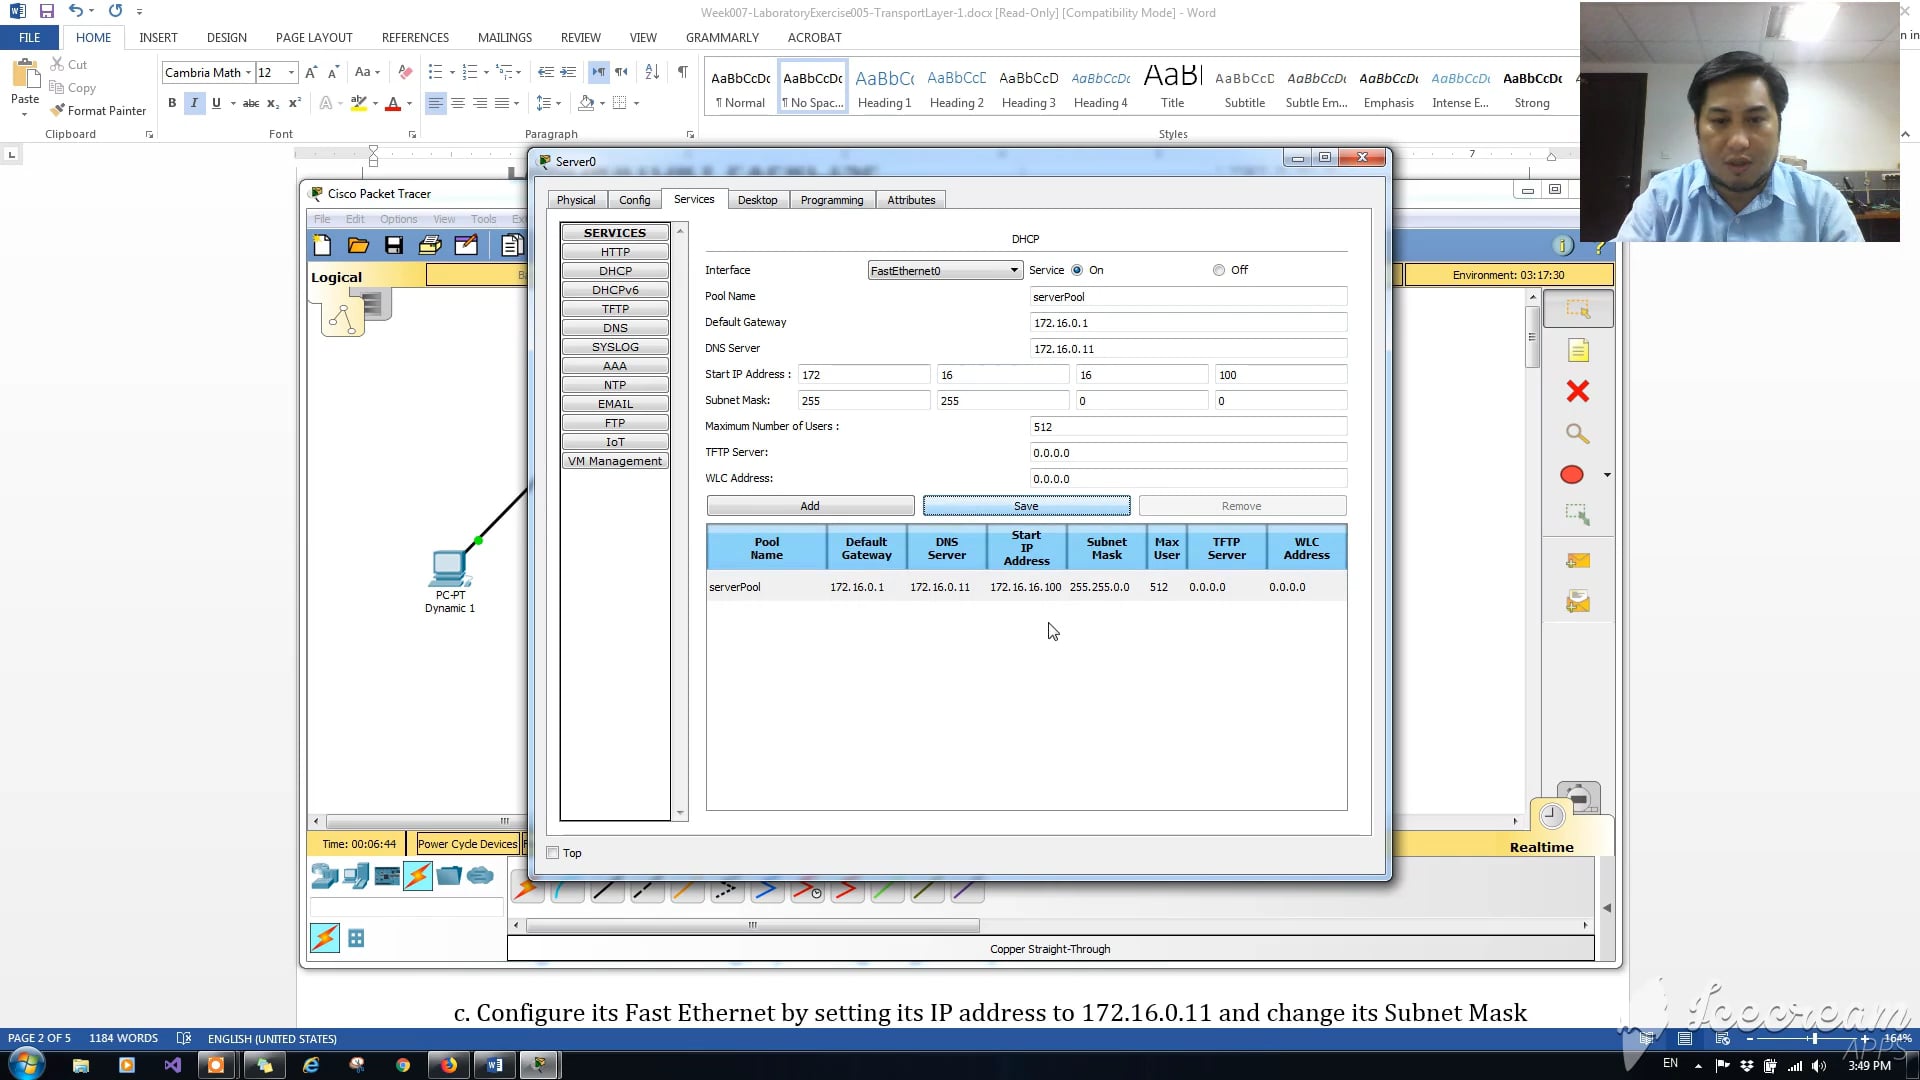The width and height of the screenshot is (1920, 1080).
Task: Choose the Copper Straight-Through cable
Action: (607, 888)
